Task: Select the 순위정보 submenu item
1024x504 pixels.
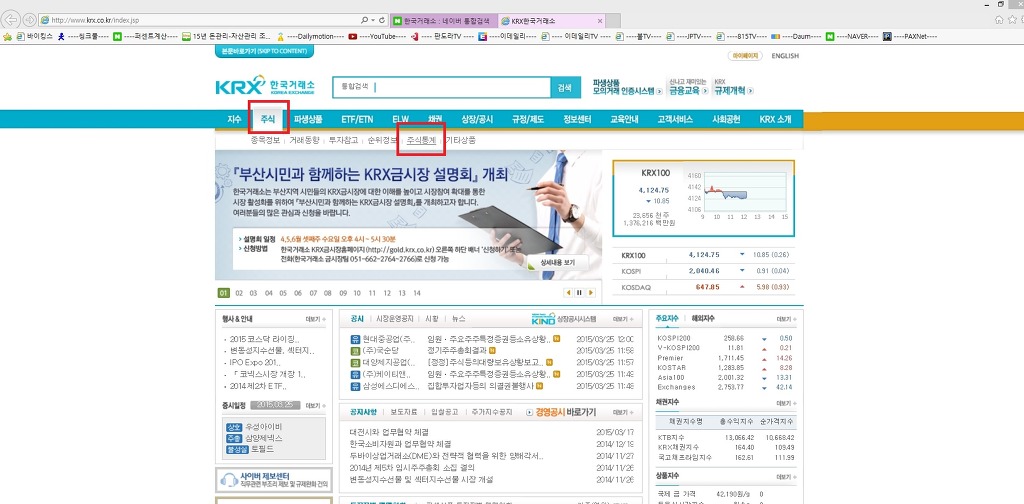Action: pyautogui.click(x=382, y=140)
